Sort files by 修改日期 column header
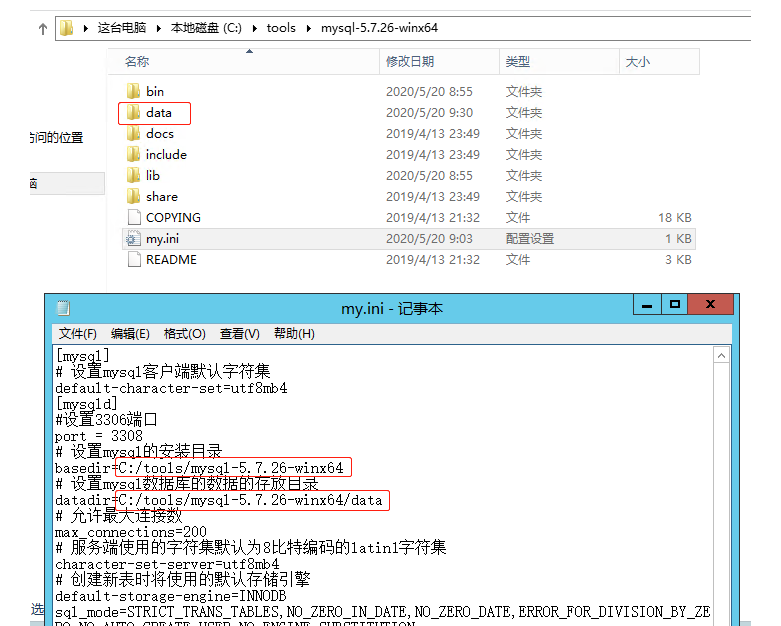 click(x=410, y=62)
